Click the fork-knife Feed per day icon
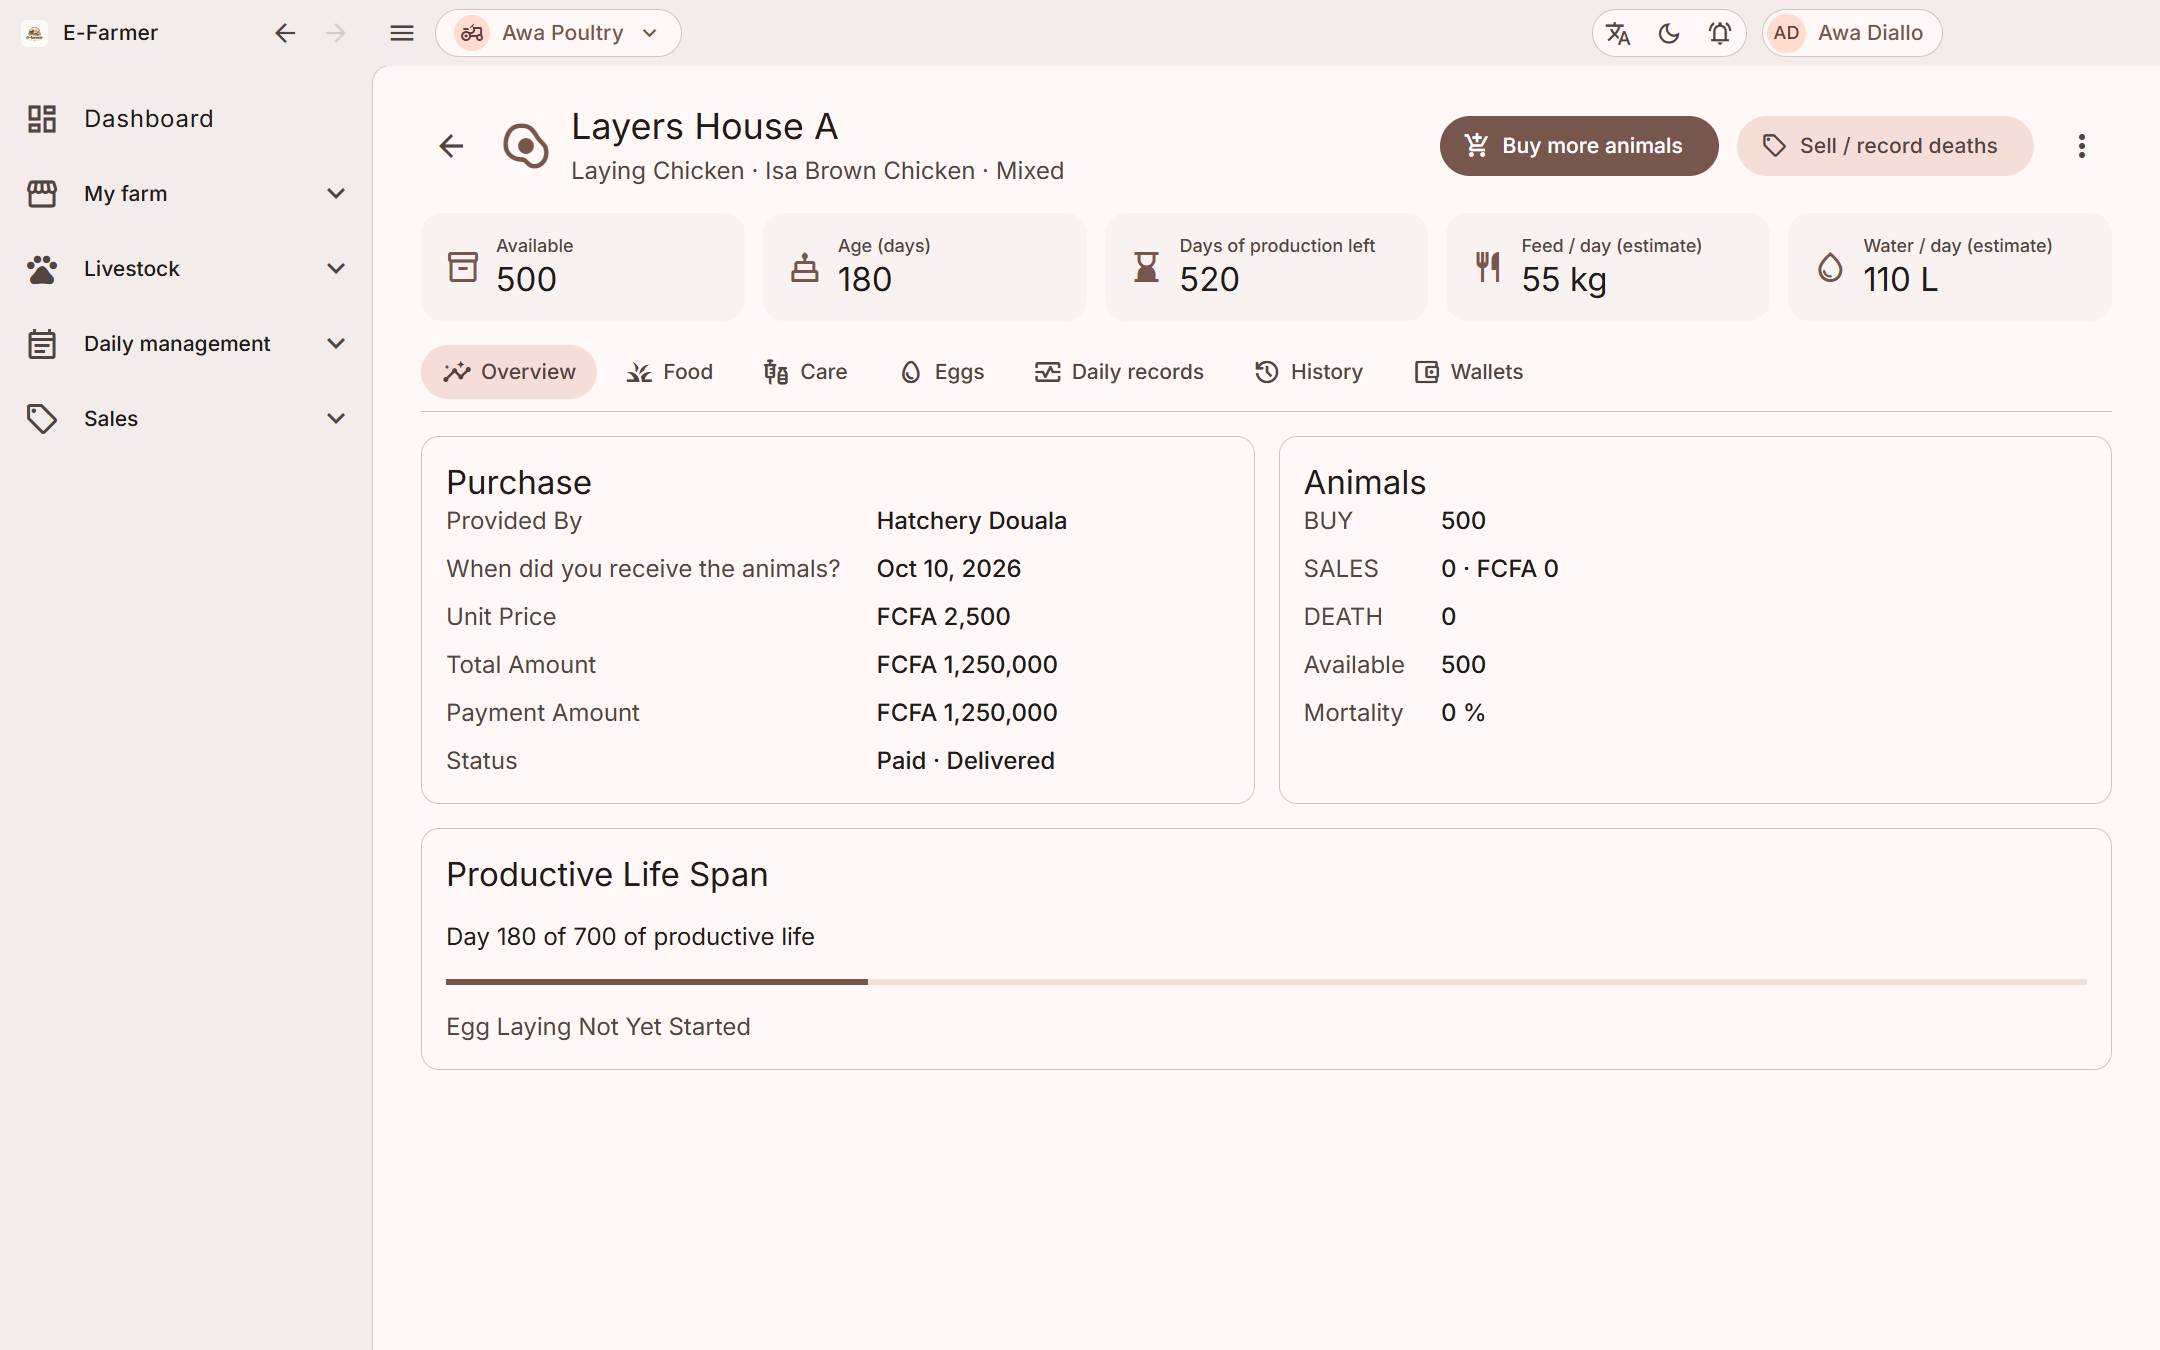 coord(1488,267)
